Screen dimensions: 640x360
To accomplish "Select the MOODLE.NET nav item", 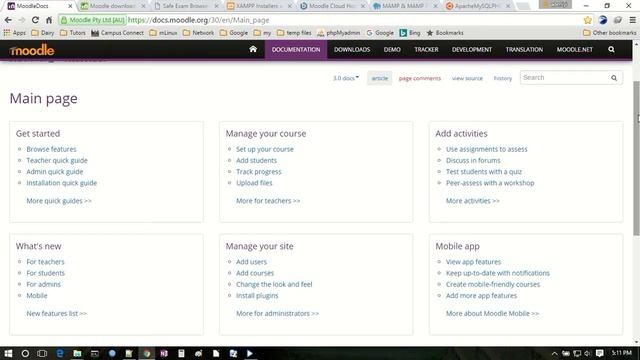I will click(x=574, y=49).
